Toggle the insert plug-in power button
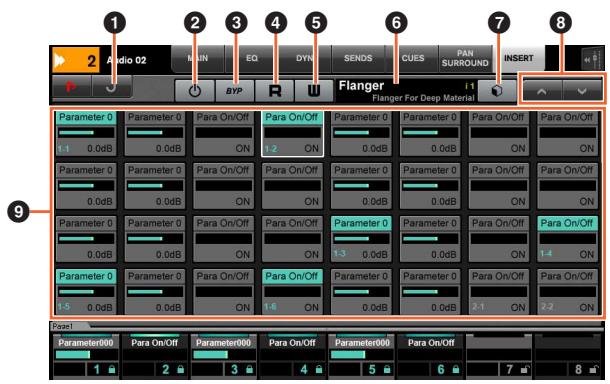The height and width of the screenshot is (384, 610). pos(195,91)
